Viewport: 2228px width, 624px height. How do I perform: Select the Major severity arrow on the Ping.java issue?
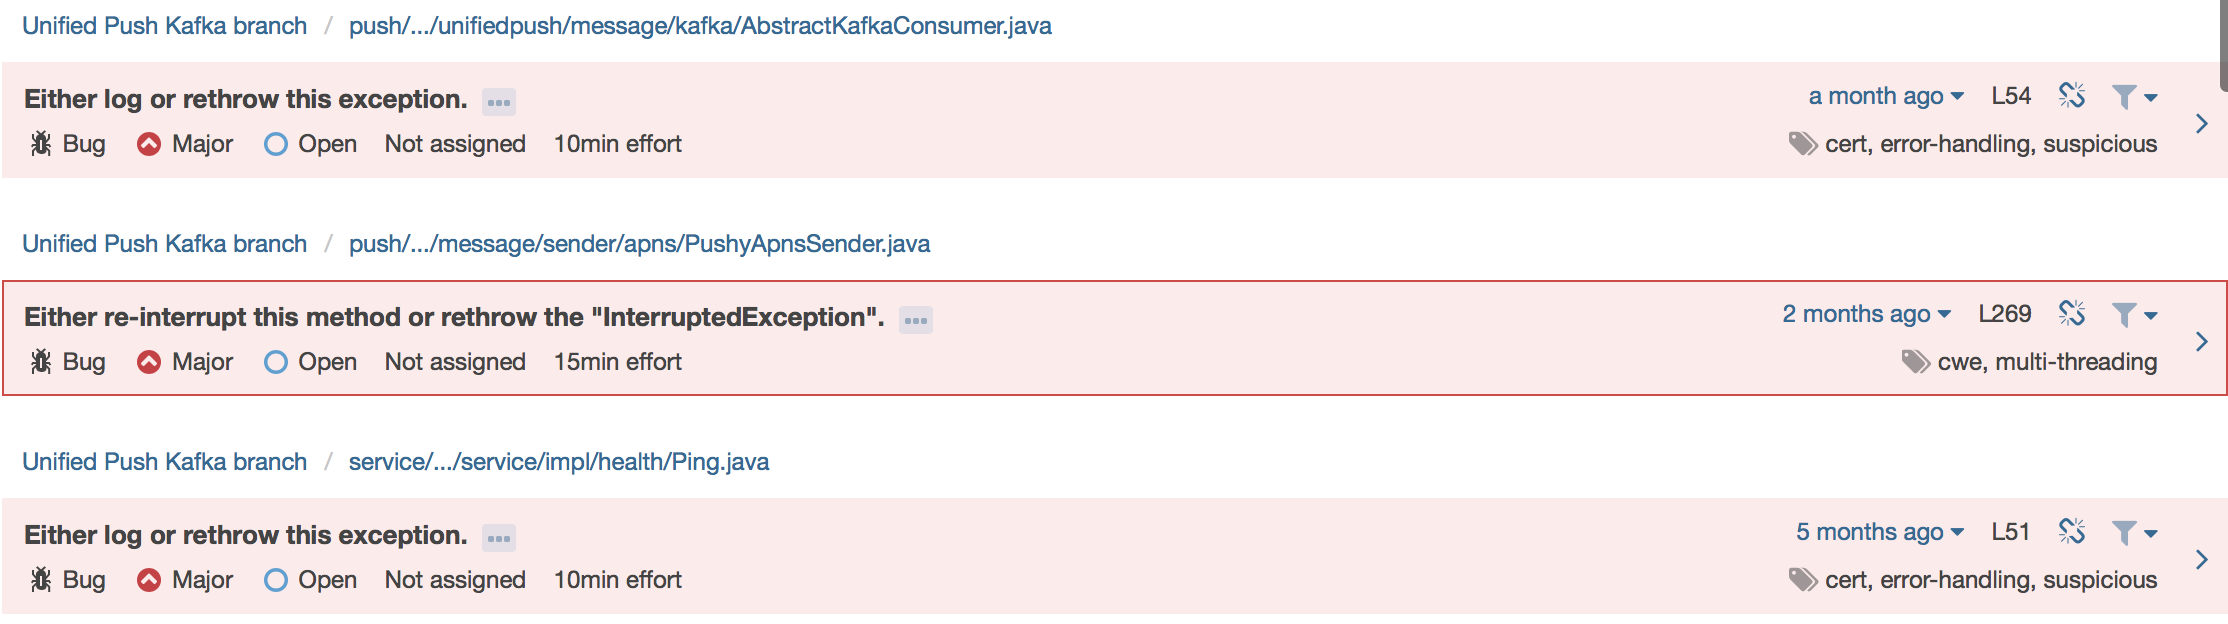(149, 579)
